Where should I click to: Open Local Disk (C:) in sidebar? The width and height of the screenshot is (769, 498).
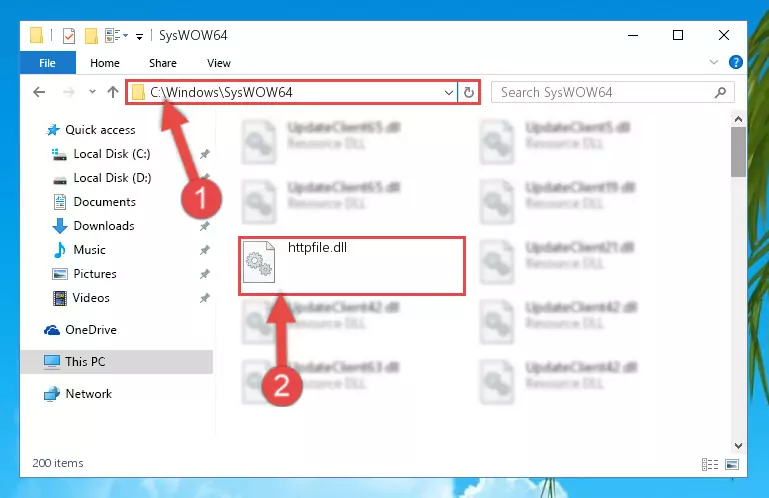[x=112, y=154]
